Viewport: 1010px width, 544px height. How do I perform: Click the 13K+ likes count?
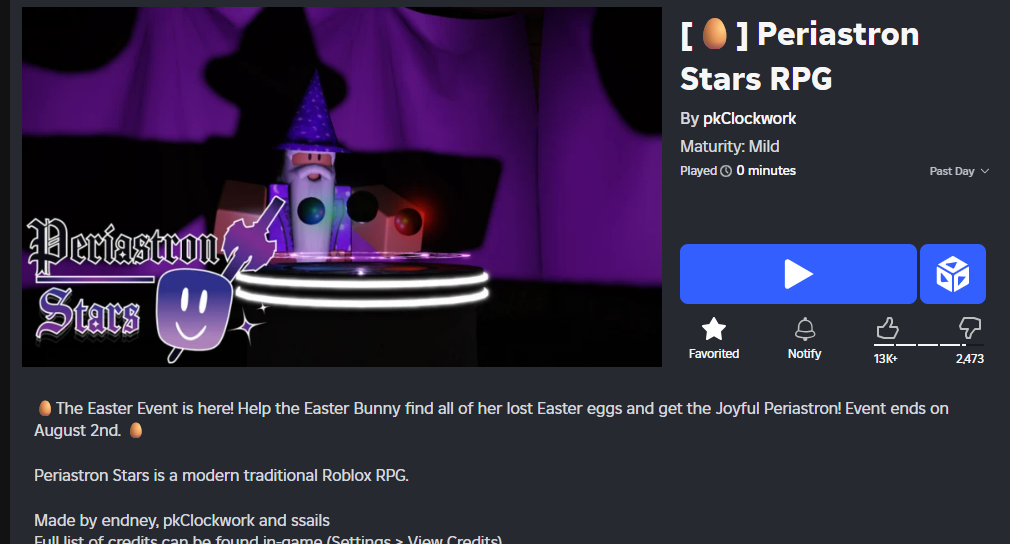(886, 359)
